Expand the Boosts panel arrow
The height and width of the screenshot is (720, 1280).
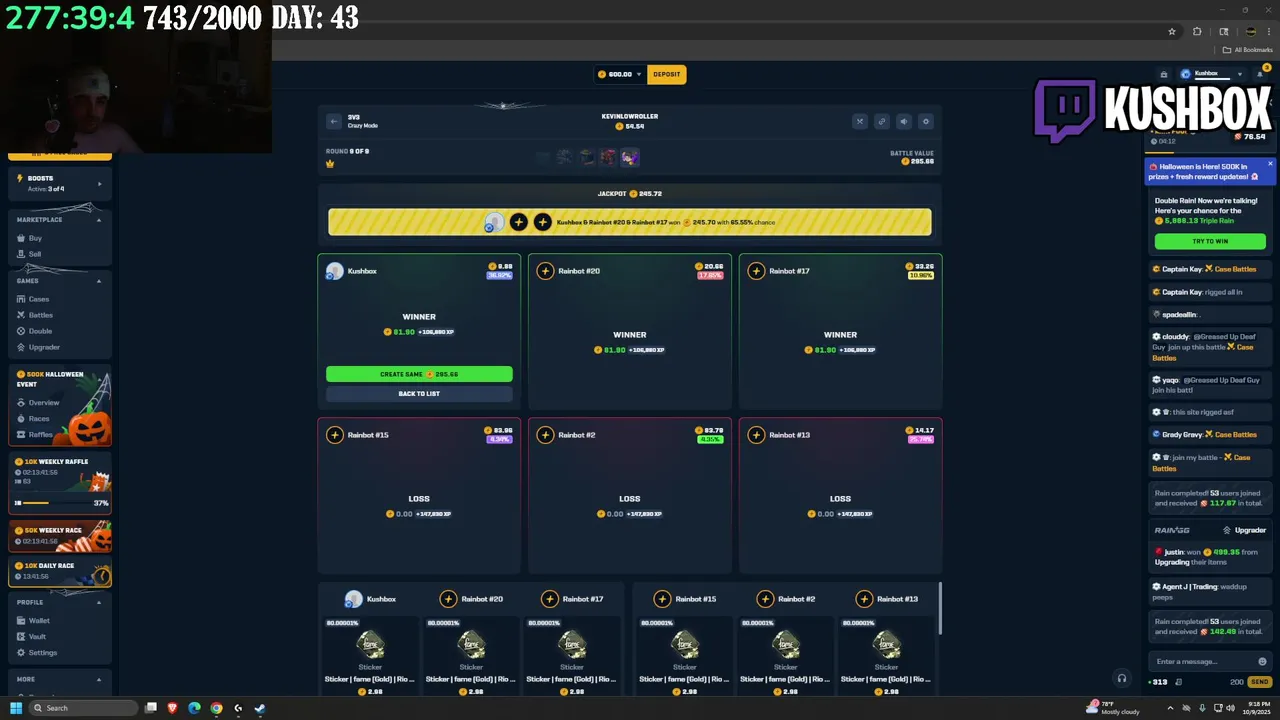tap(99, 183)
